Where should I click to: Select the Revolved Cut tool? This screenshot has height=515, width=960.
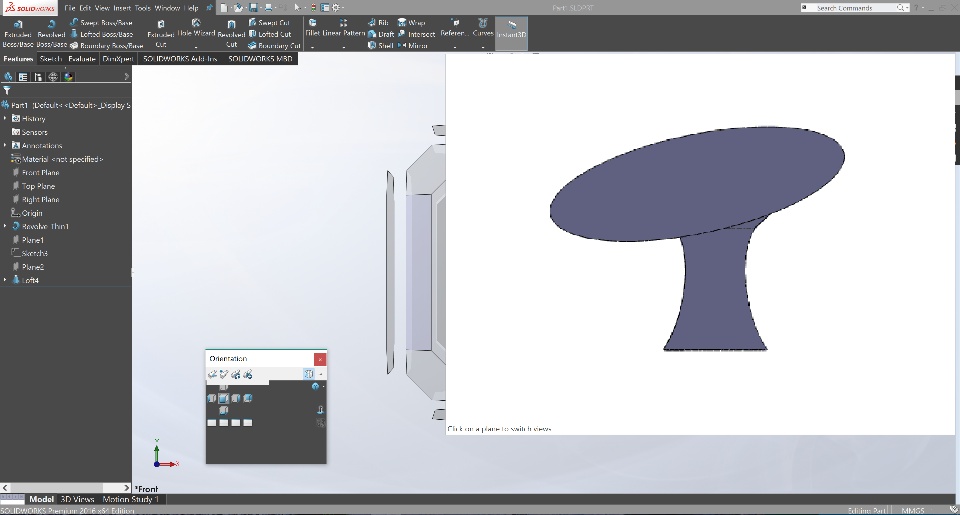(x=231, y=34)
